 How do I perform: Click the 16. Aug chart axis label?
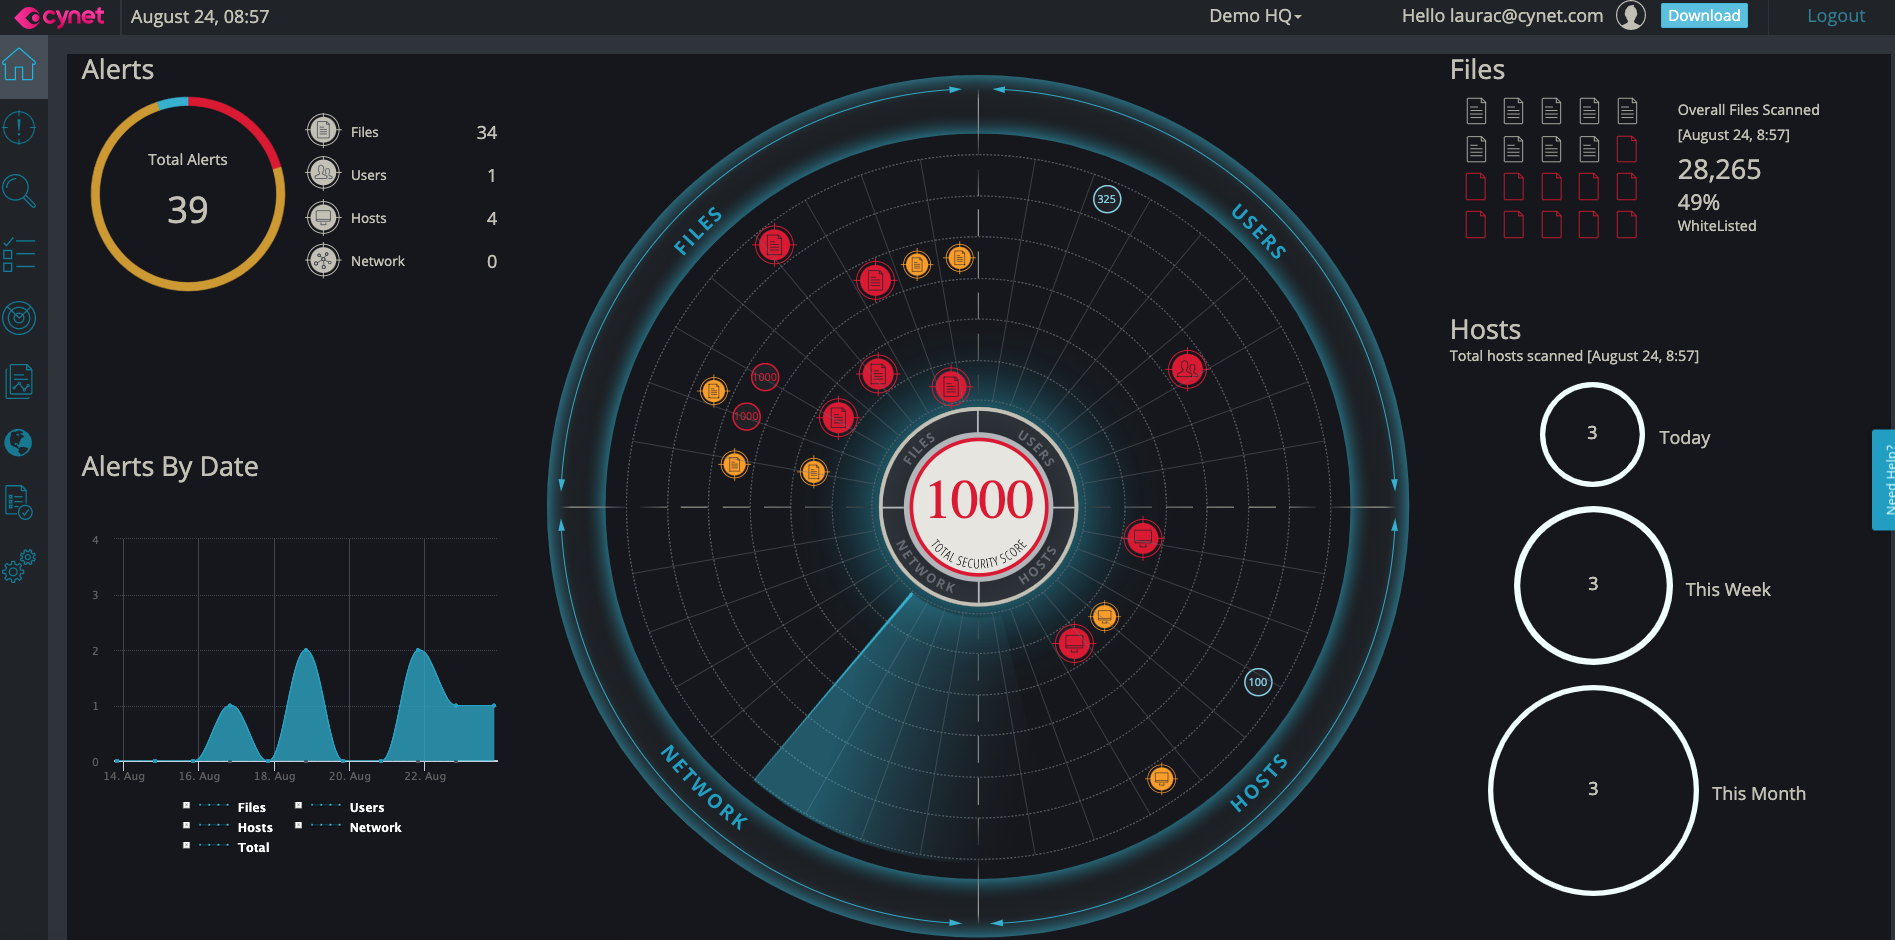[x=199, y=776]
